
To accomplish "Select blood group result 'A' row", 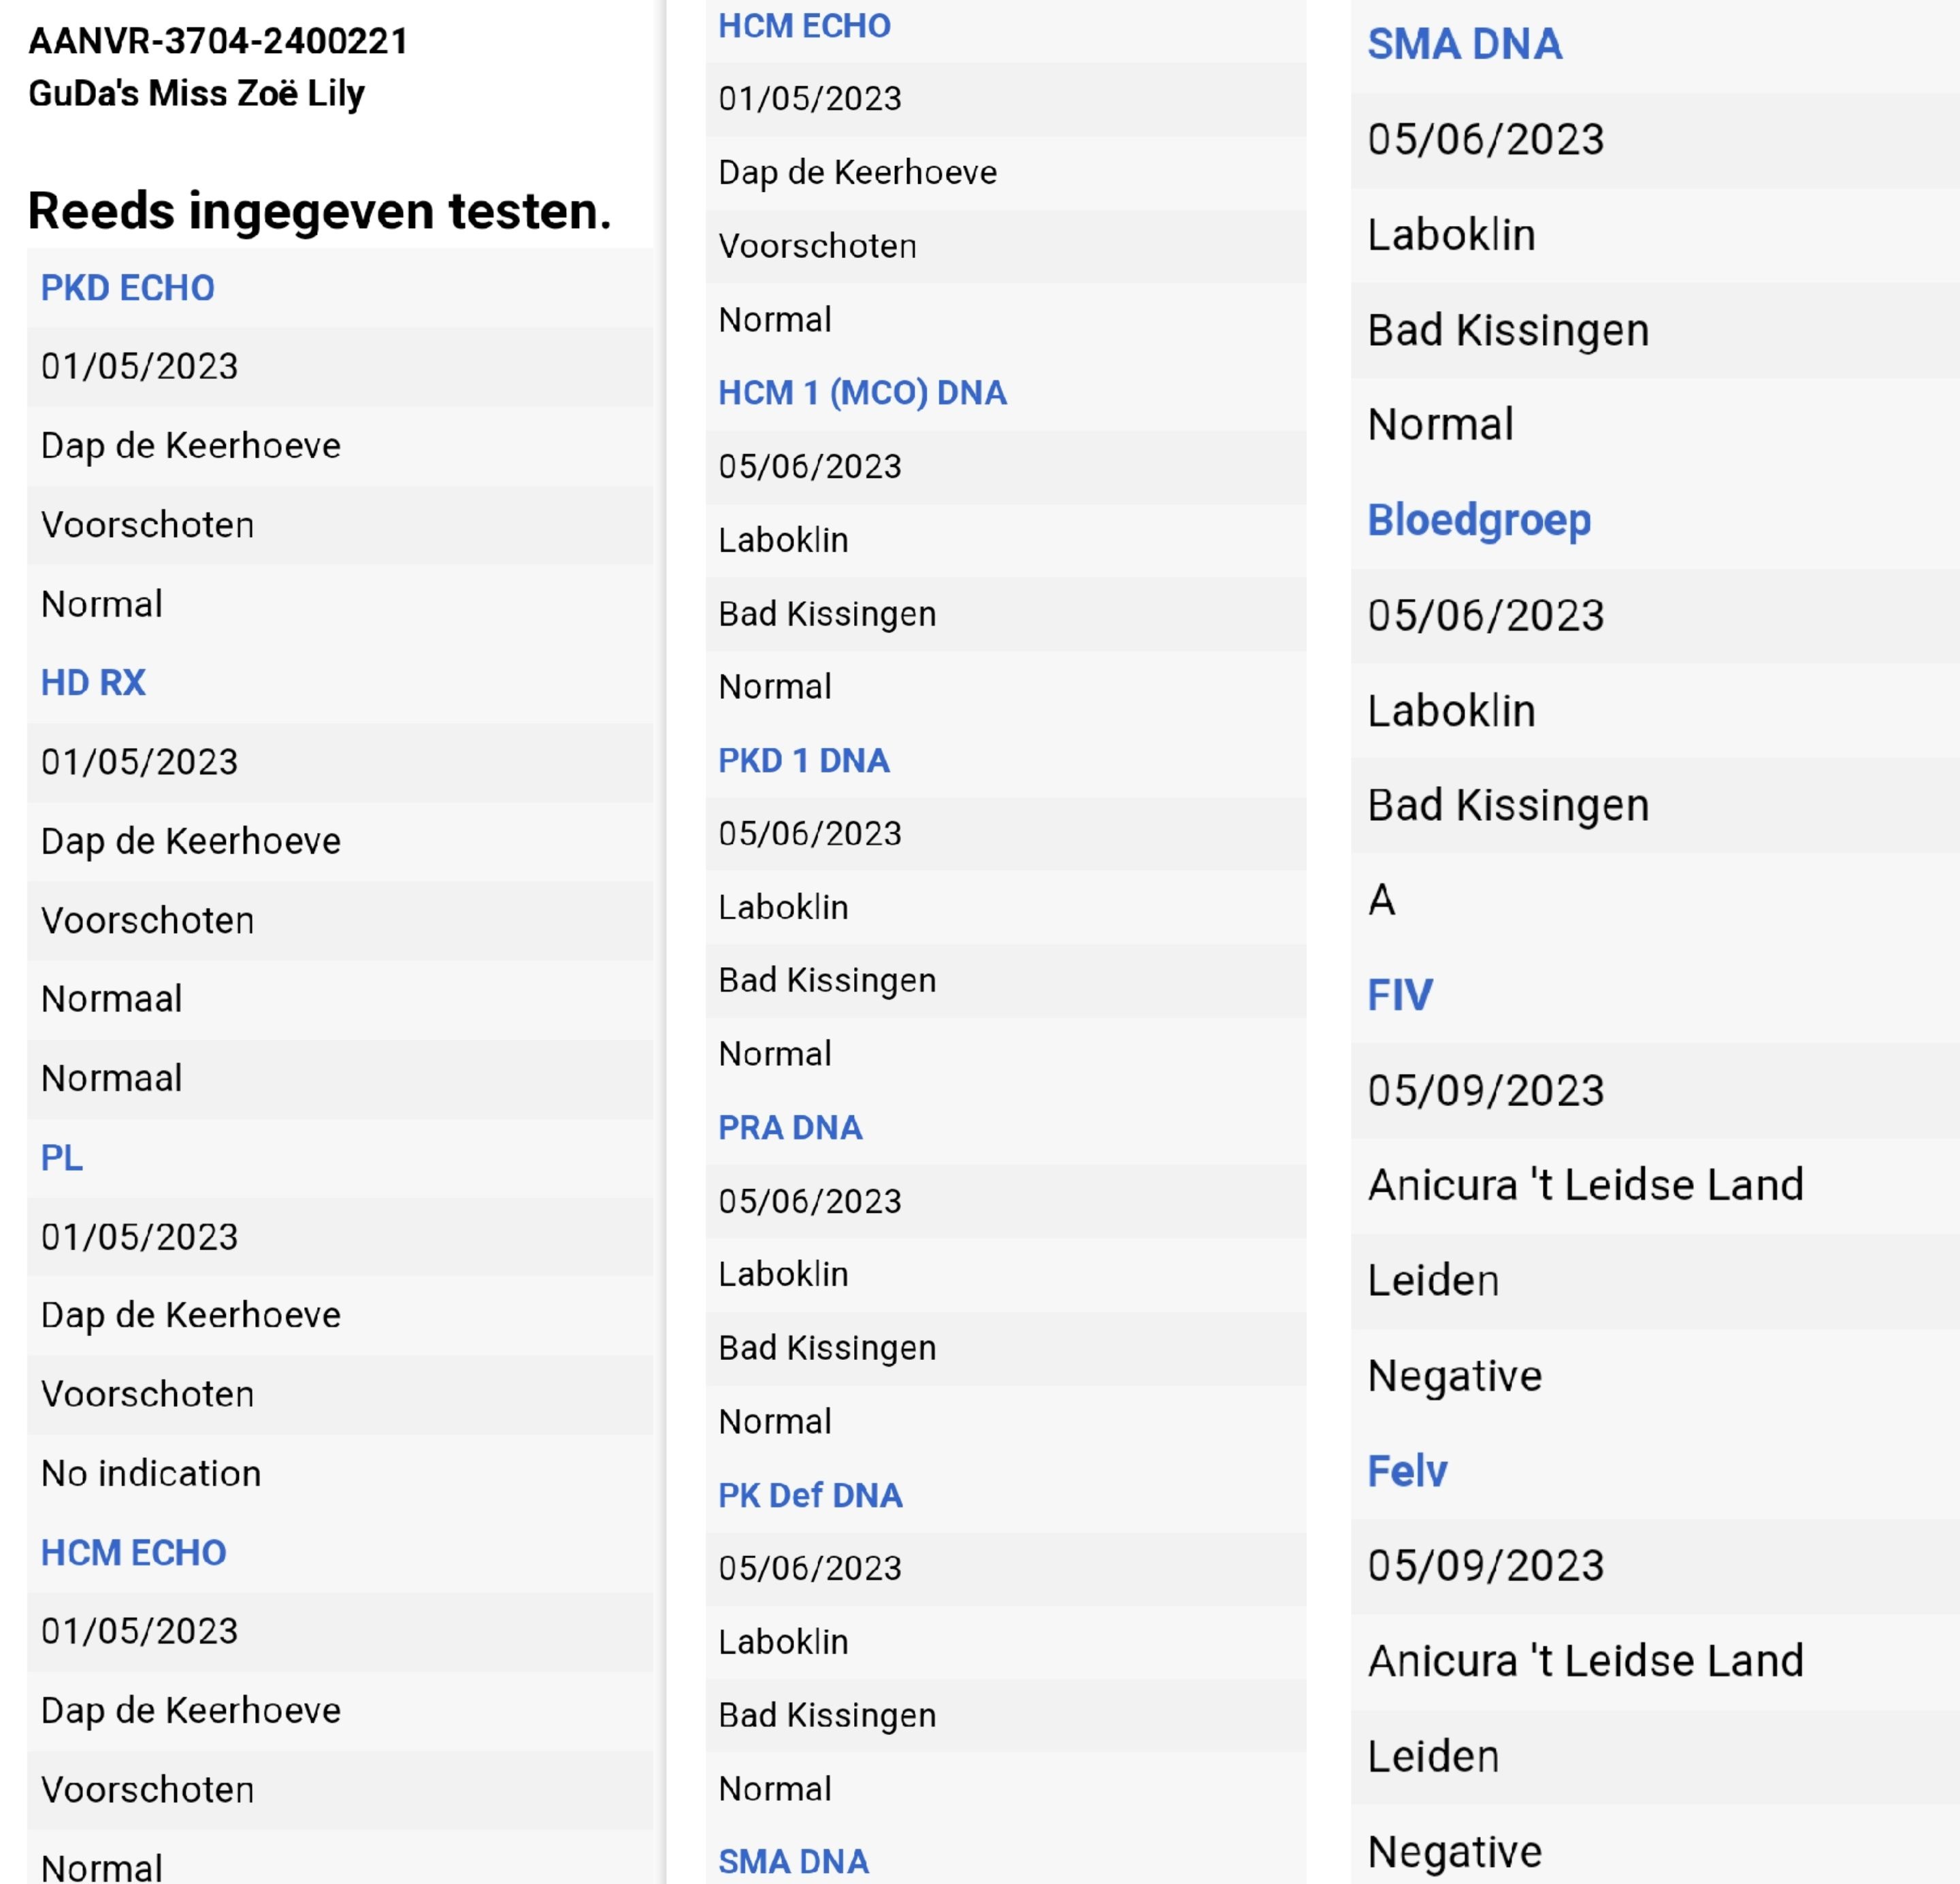I will coord(1381,900).
